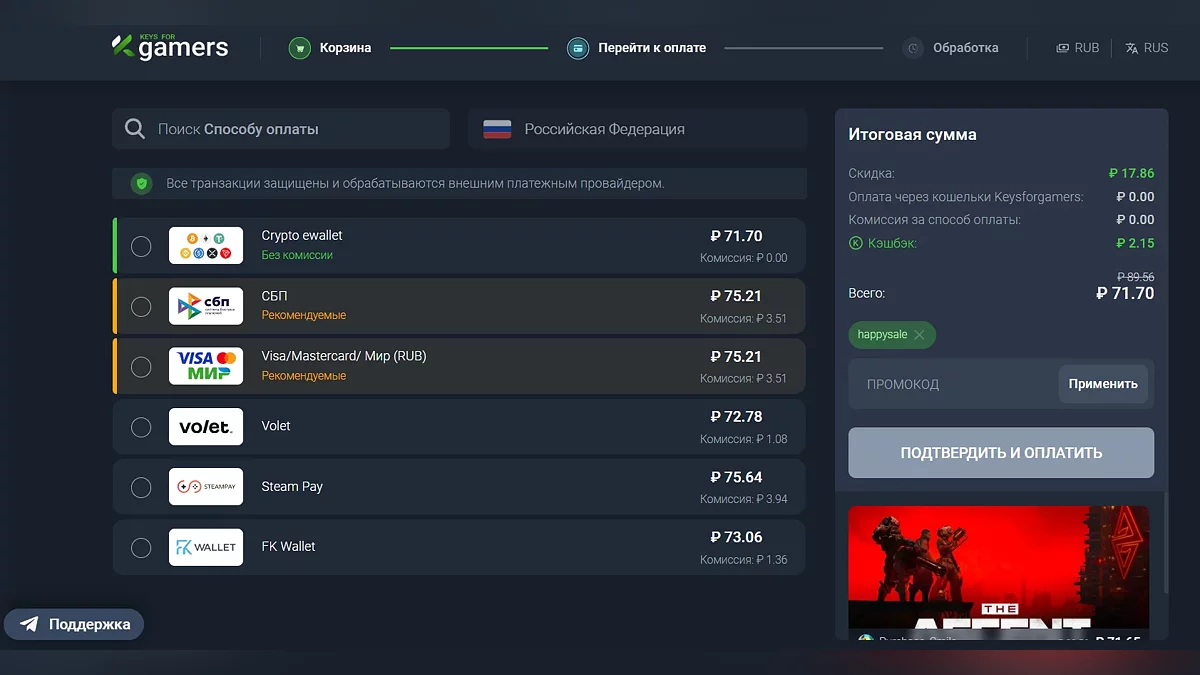
Task: Click the Steam Pay logo
Action: [206, 487]
